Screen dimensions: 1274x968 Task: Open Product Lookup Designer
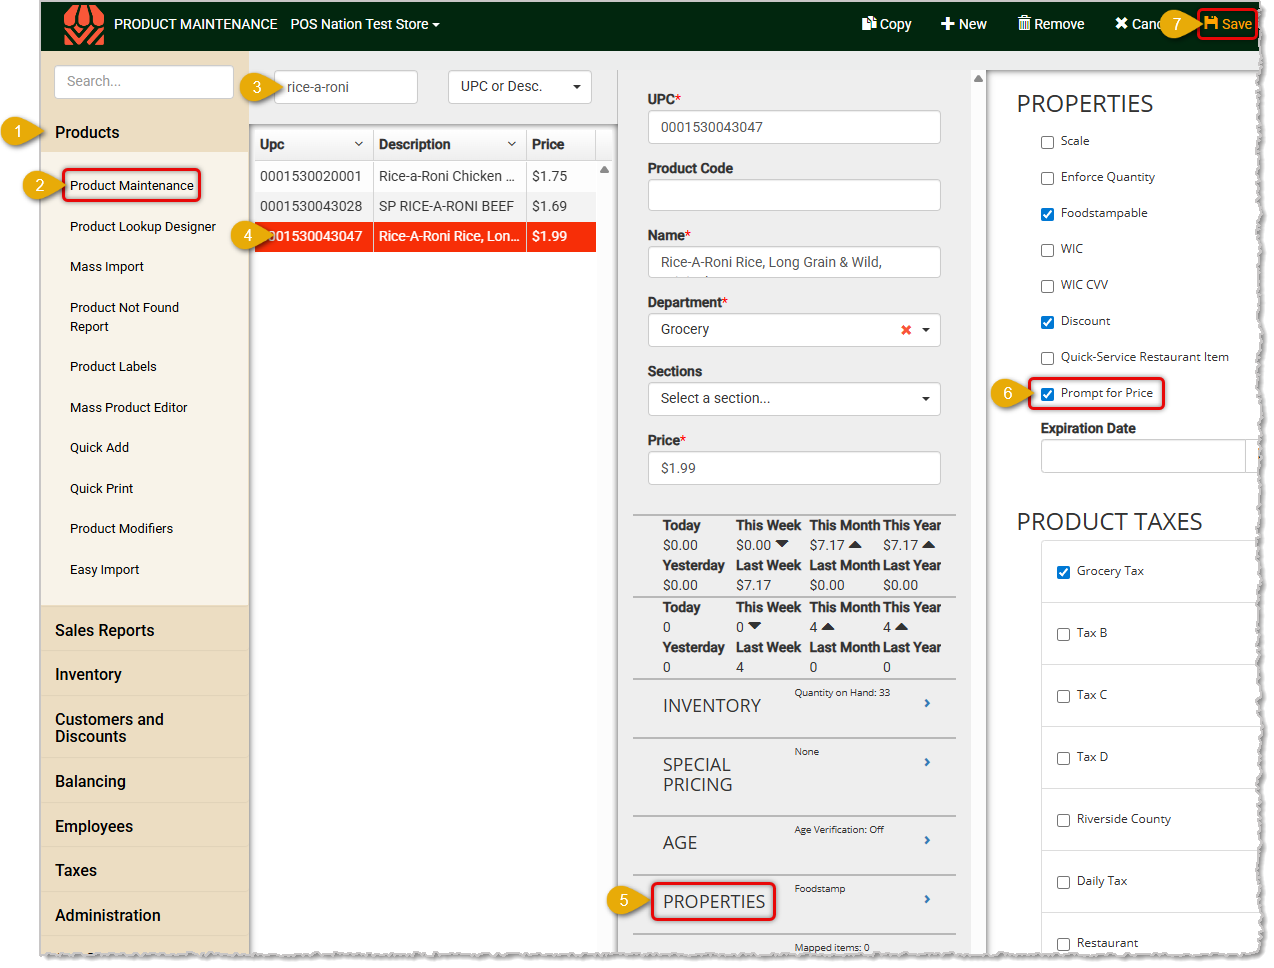click(x=143, y=227)
